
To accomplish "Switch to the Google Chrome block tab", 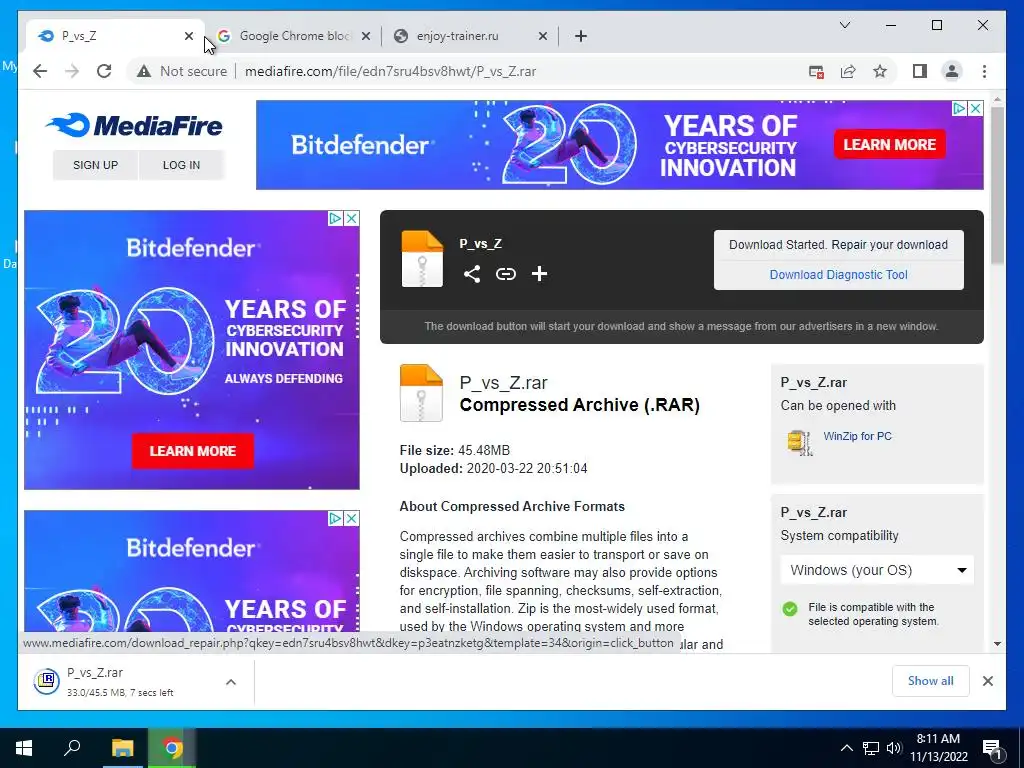I will (293, 36).
